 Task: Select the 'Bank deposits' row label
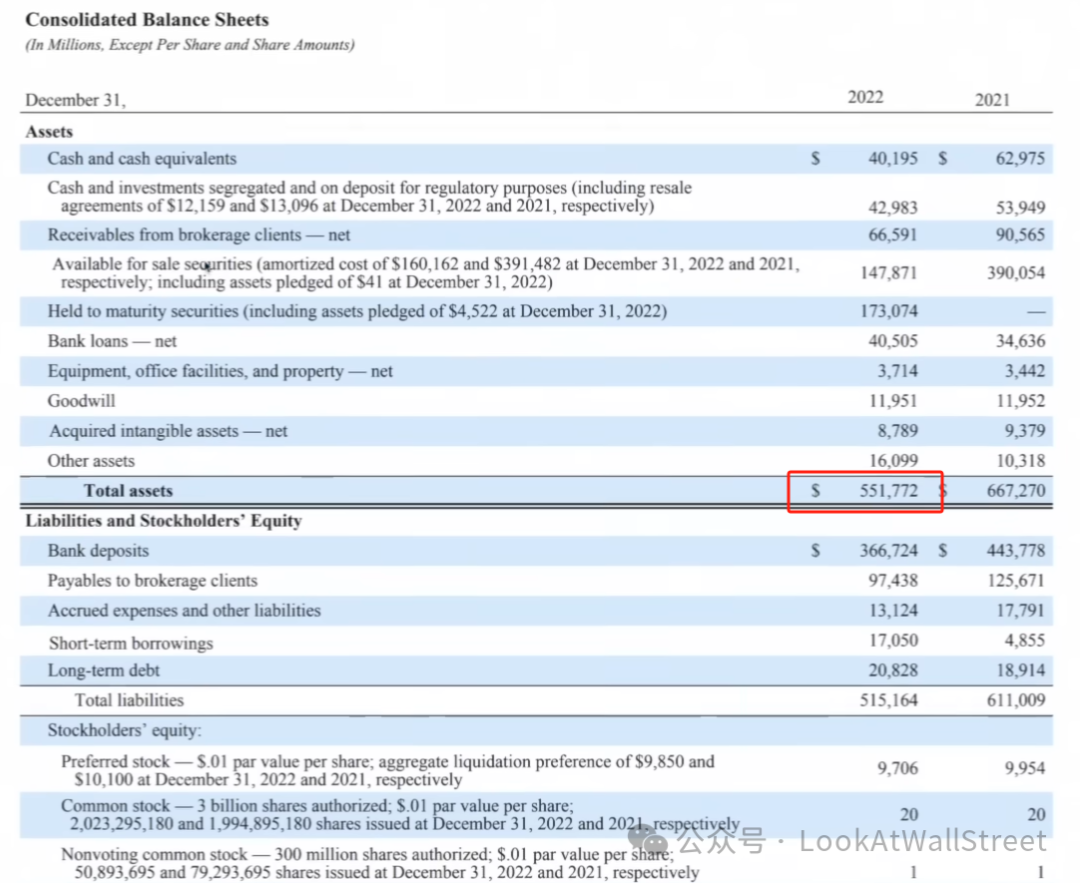[x=98, y=551]
